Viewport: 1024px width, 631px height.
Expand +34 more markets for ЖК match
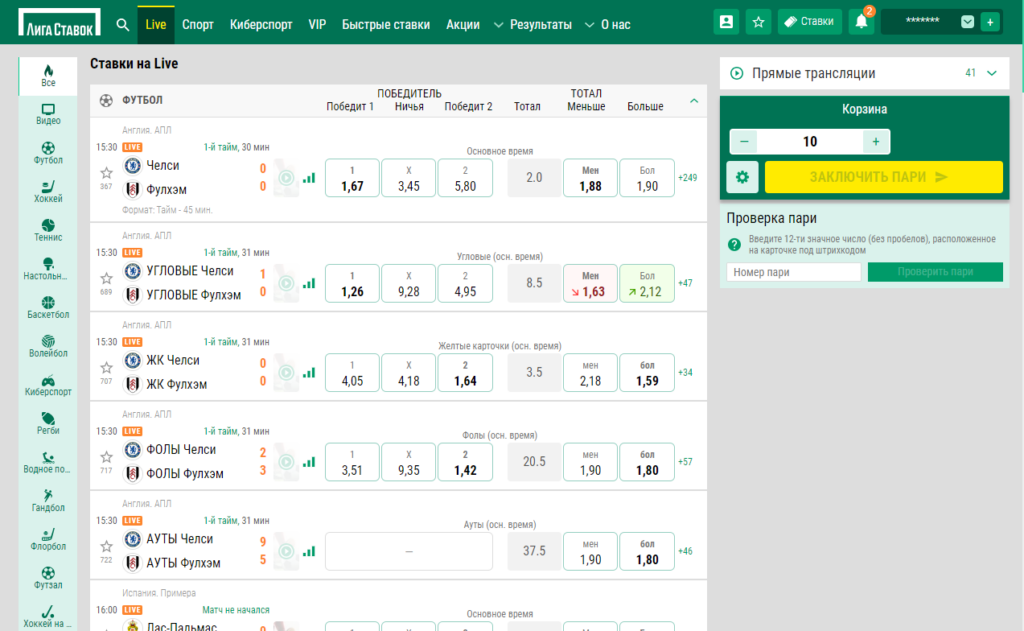(x=685, y=372)
